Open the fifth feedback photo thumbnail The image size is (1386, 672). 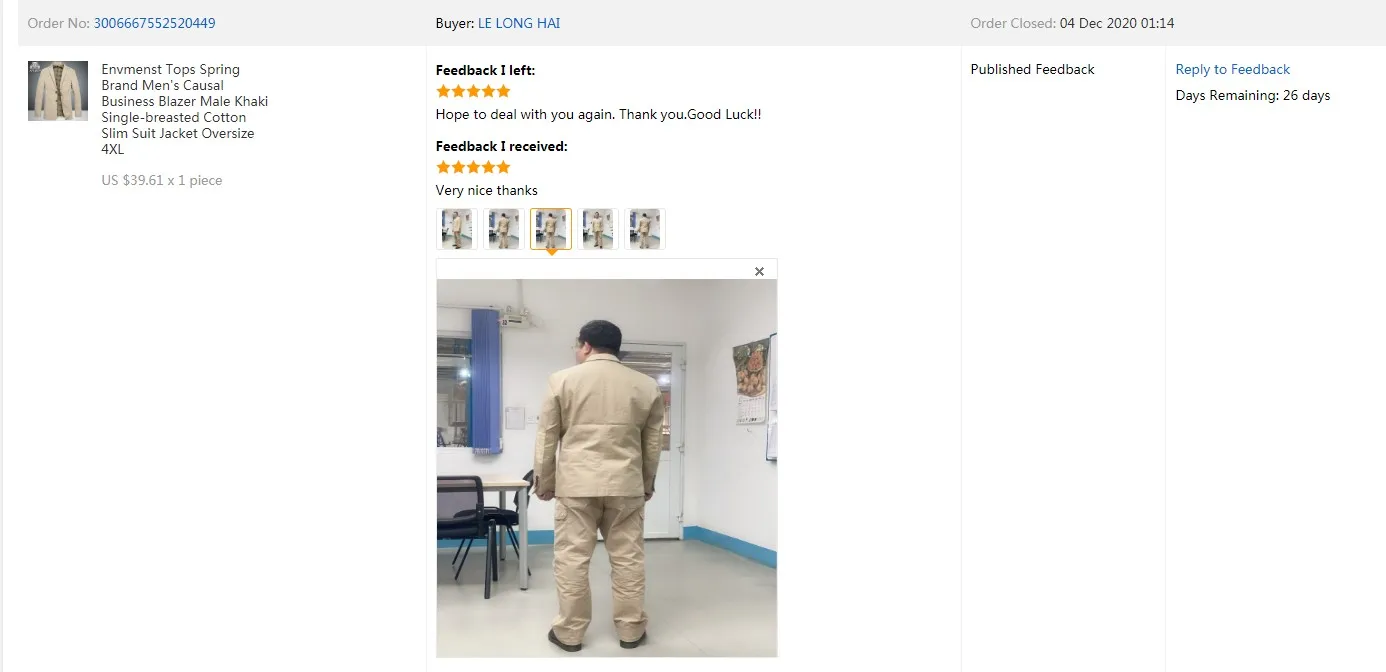(x=645, y=229)
